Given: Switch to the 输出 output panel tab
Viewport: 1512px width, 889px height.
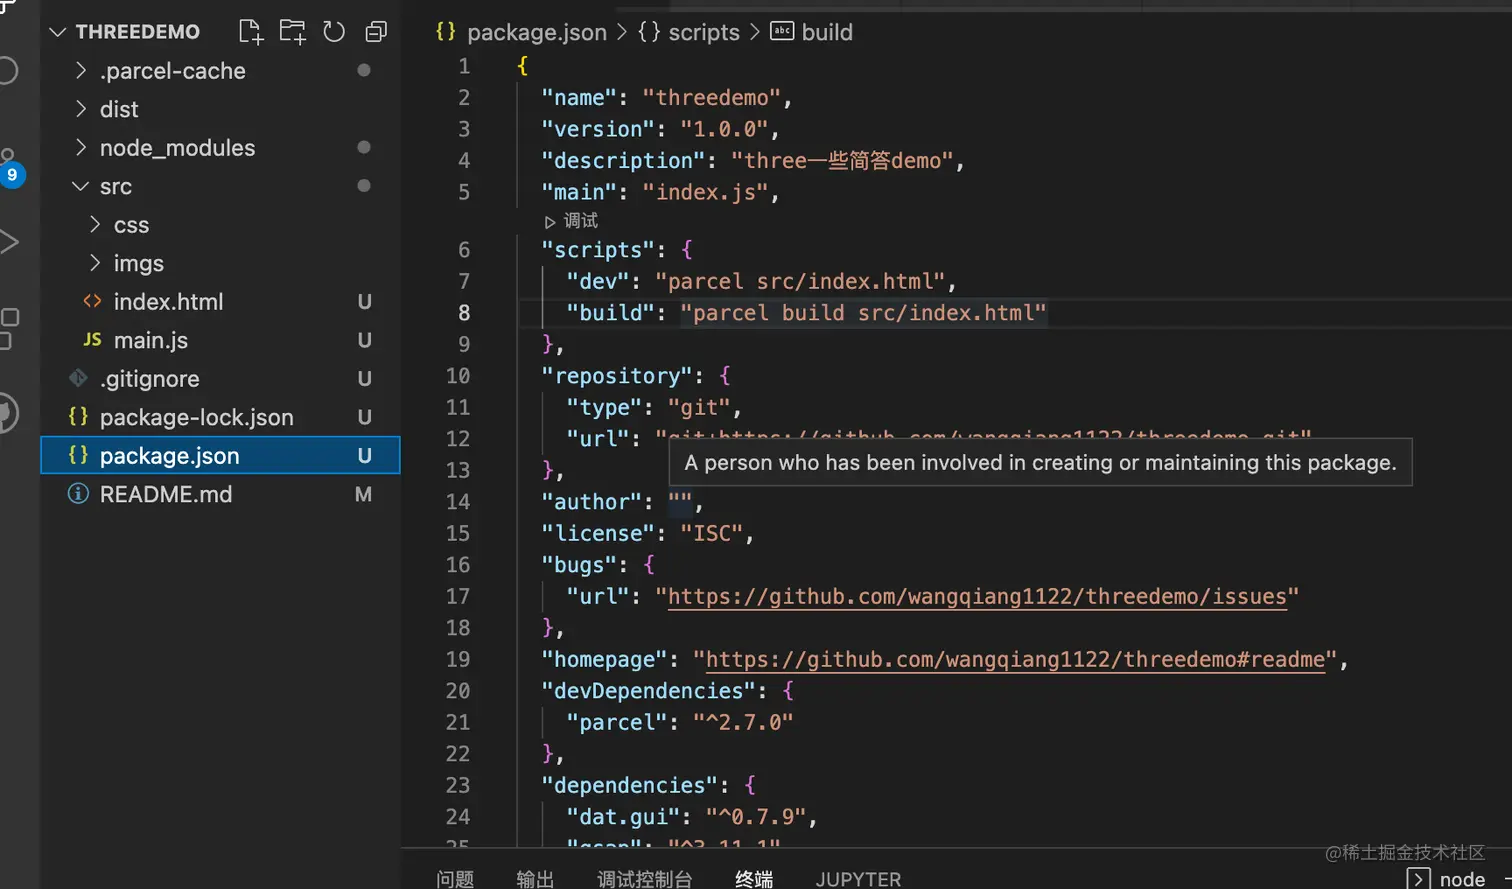Looking at the screenshot, I should point(535,879).
